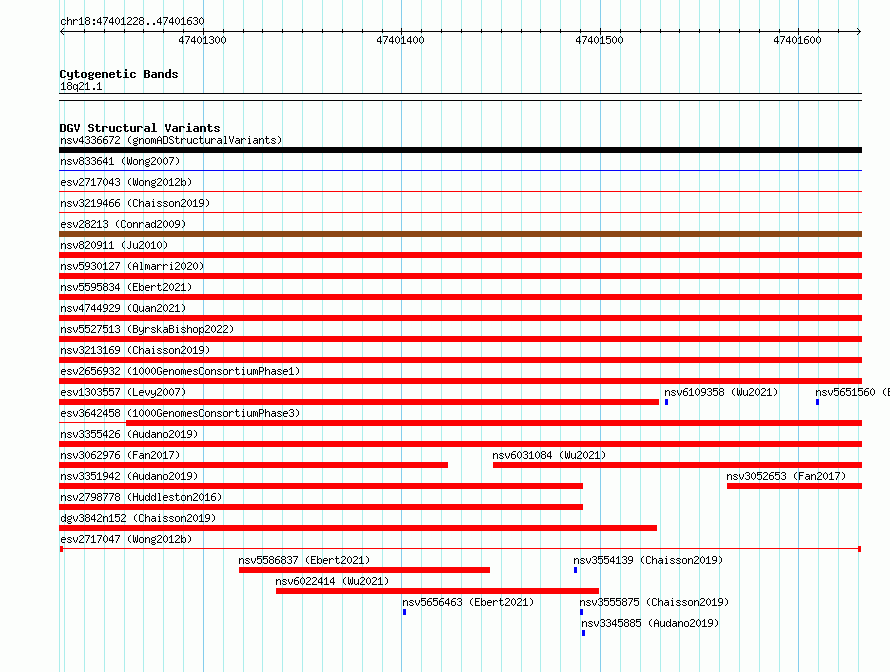890x672 pixels.
Task: Open variant dgv3842n152 (Chaisson2019)
Action: coord(138,518)
